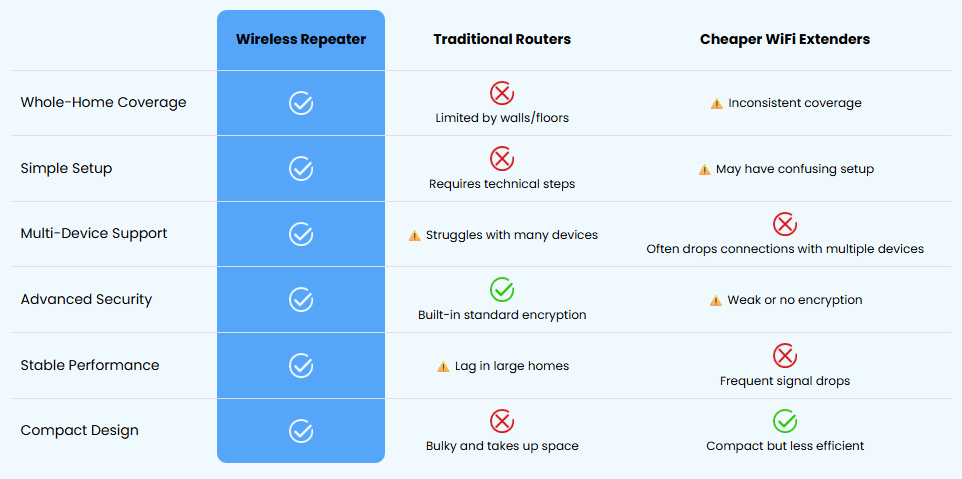Click the Wireless Repeater Compact Design checkmark
Viewport: 962px width, 479px height.
[x=301, y=431]
